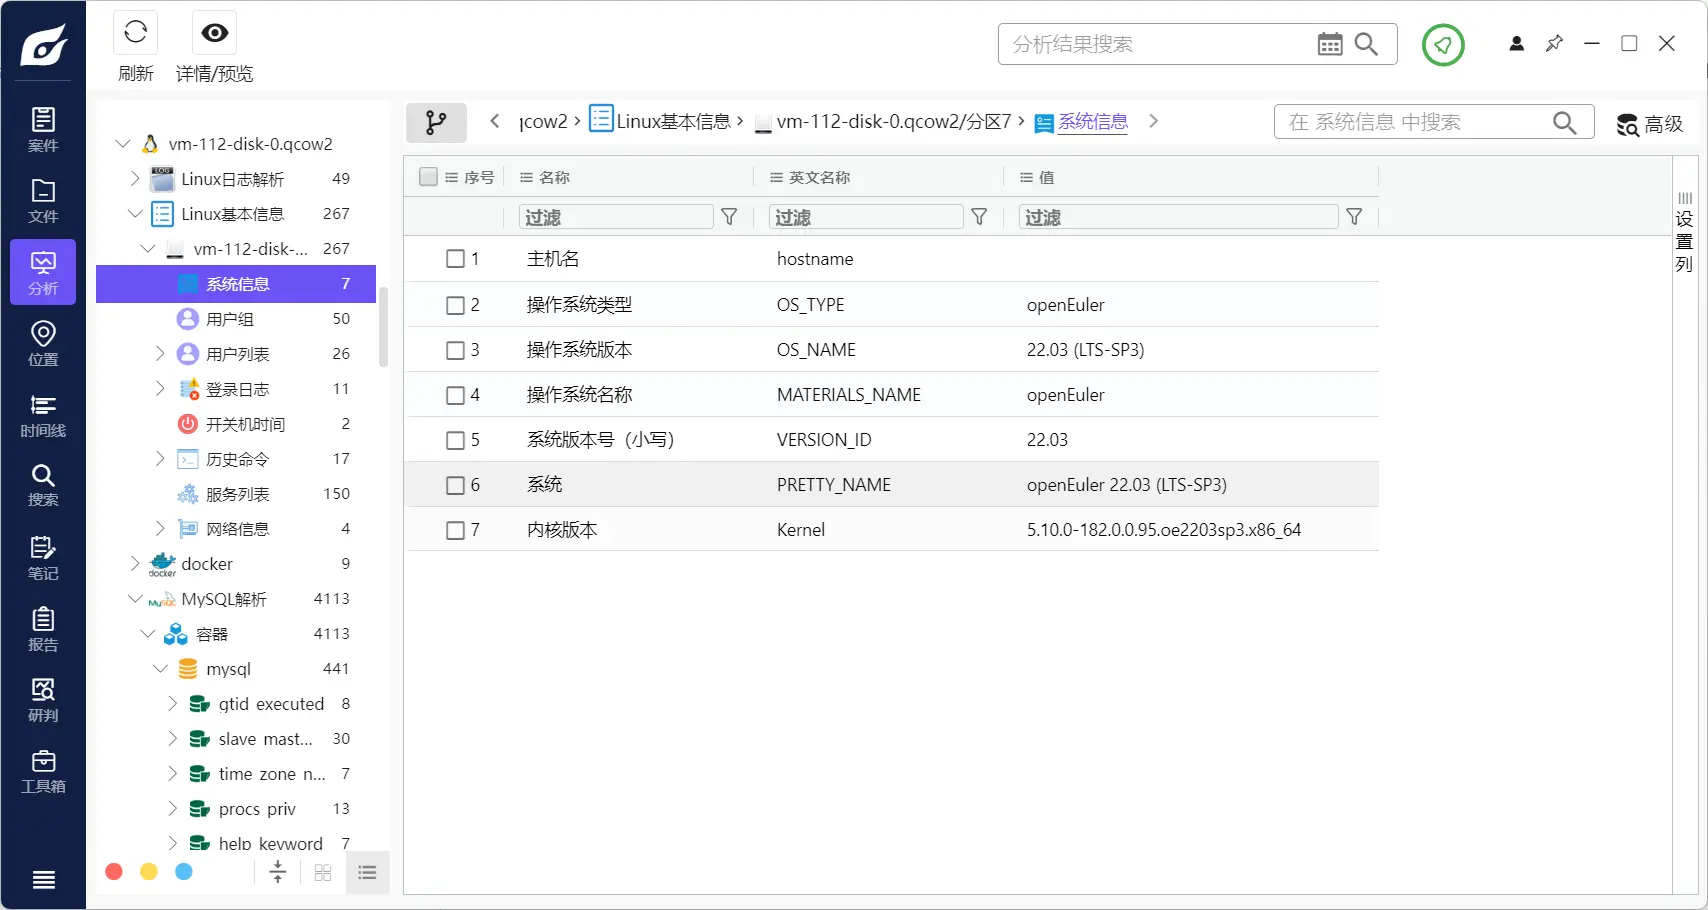The width and height of the screenshot is (1708, 910).
Task: Check the row 6 系统 checkbox
Action: pyautogui.click(x=455, y=485)
